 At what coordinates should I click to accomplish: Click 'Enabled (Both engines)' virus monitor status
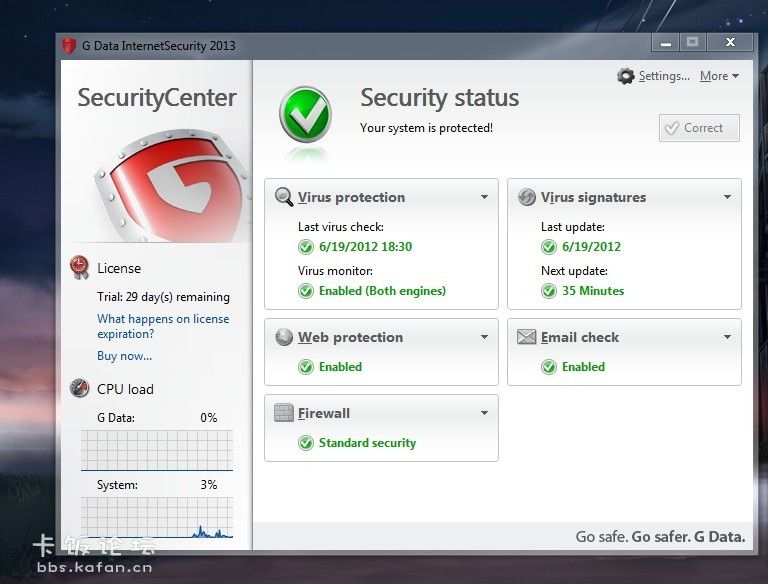[383, 291]
